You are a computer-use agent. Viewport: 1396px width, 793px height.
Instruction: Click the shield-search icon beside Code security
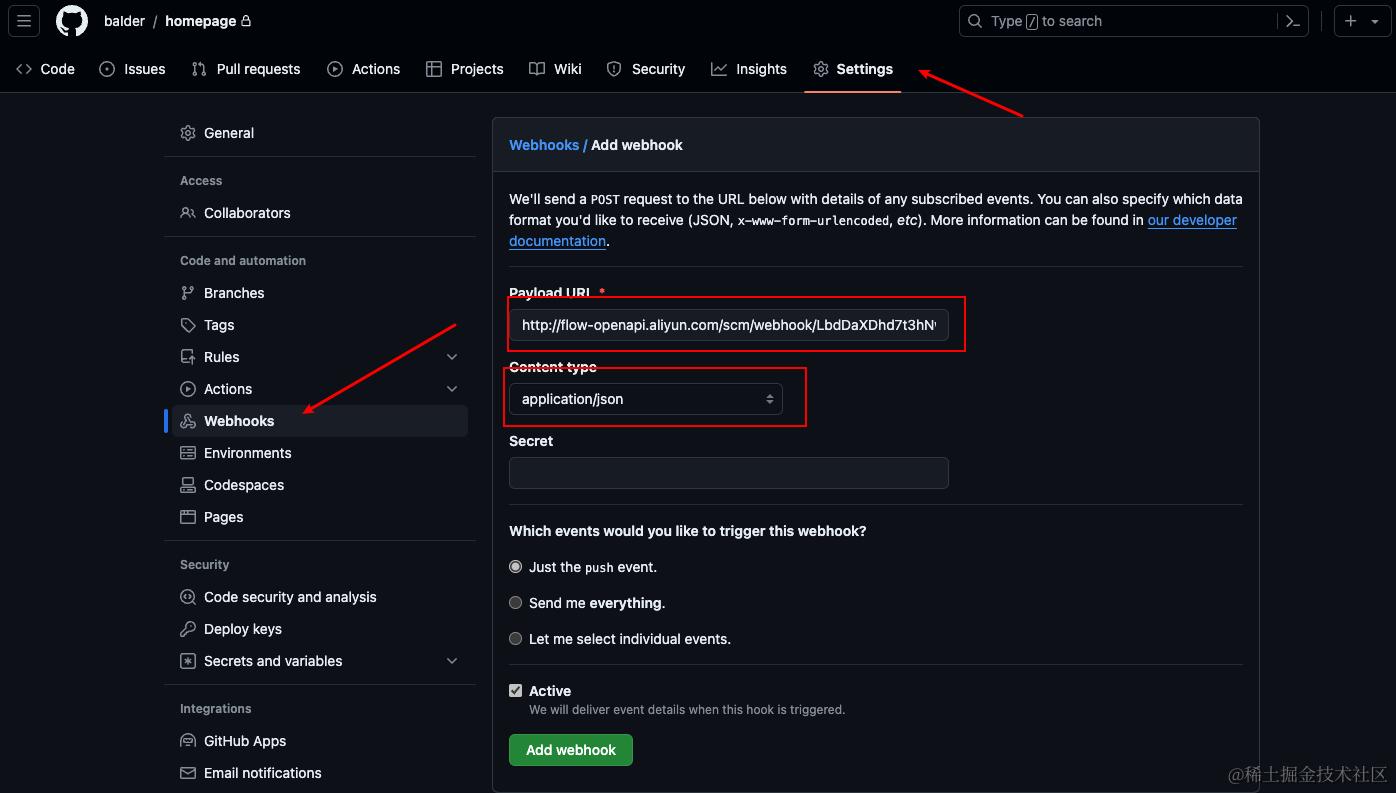click(x=188, y=597)
